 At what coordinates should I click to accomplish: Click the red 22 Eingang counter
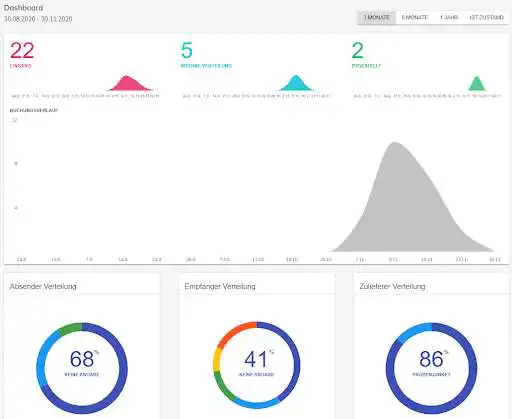click(x=22, y=51)
